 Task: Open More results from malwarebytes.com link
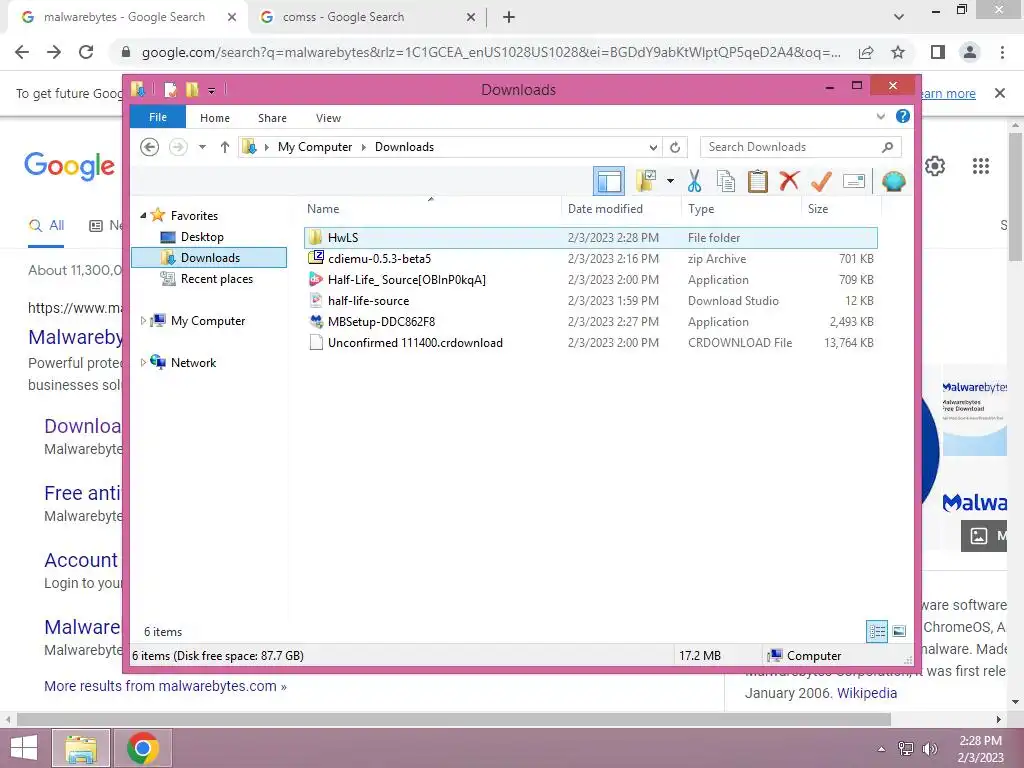[165, 686]
